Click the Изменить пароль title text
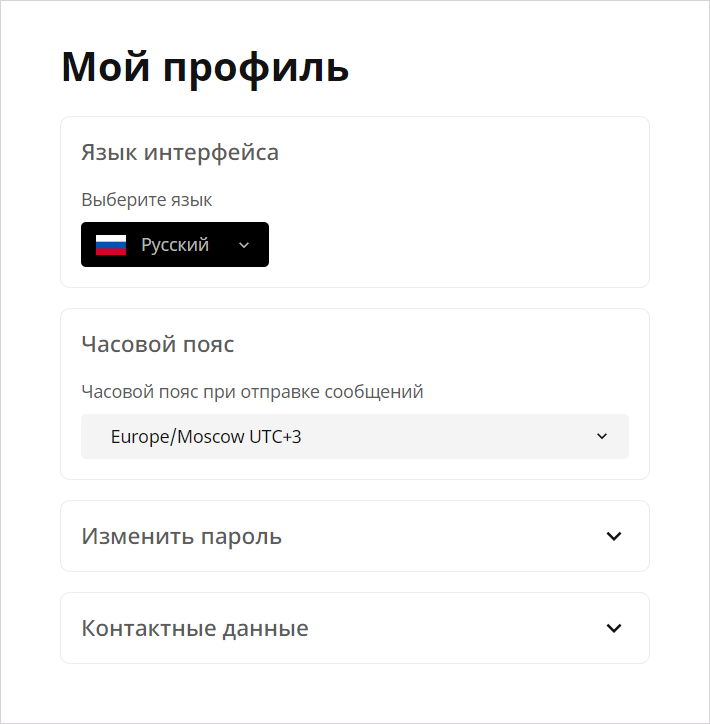Viewport: 710px width, 724px height. click(181, 537)
